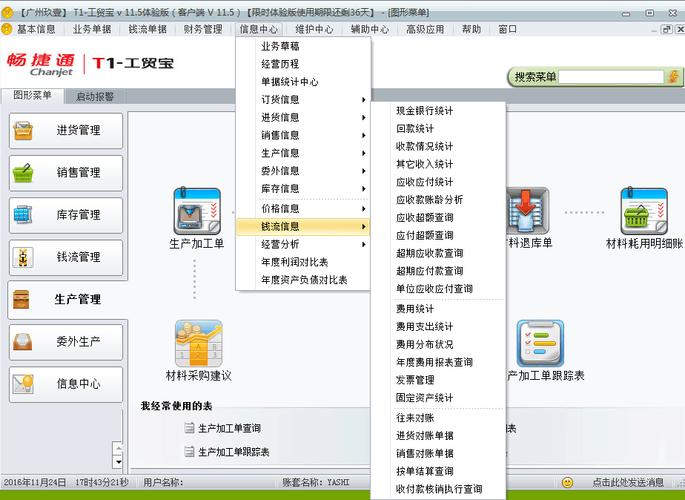Select 年度利润对比表 menu entry
This screenshot has width=685, height=500.
(x=303, y=262)
